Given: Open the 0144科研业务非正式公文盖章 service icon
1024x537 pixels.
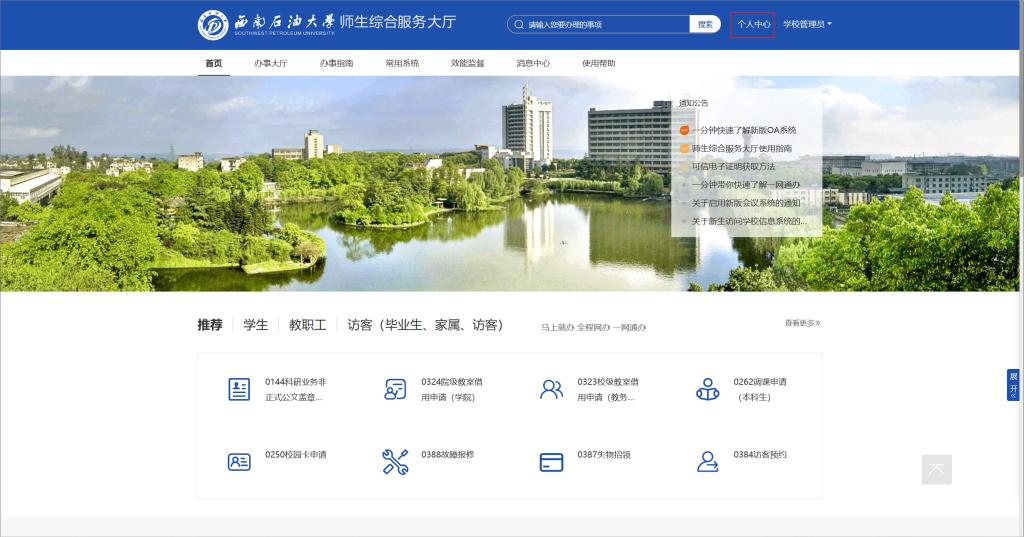Looking at the screenshot, I should click(239, 389).
